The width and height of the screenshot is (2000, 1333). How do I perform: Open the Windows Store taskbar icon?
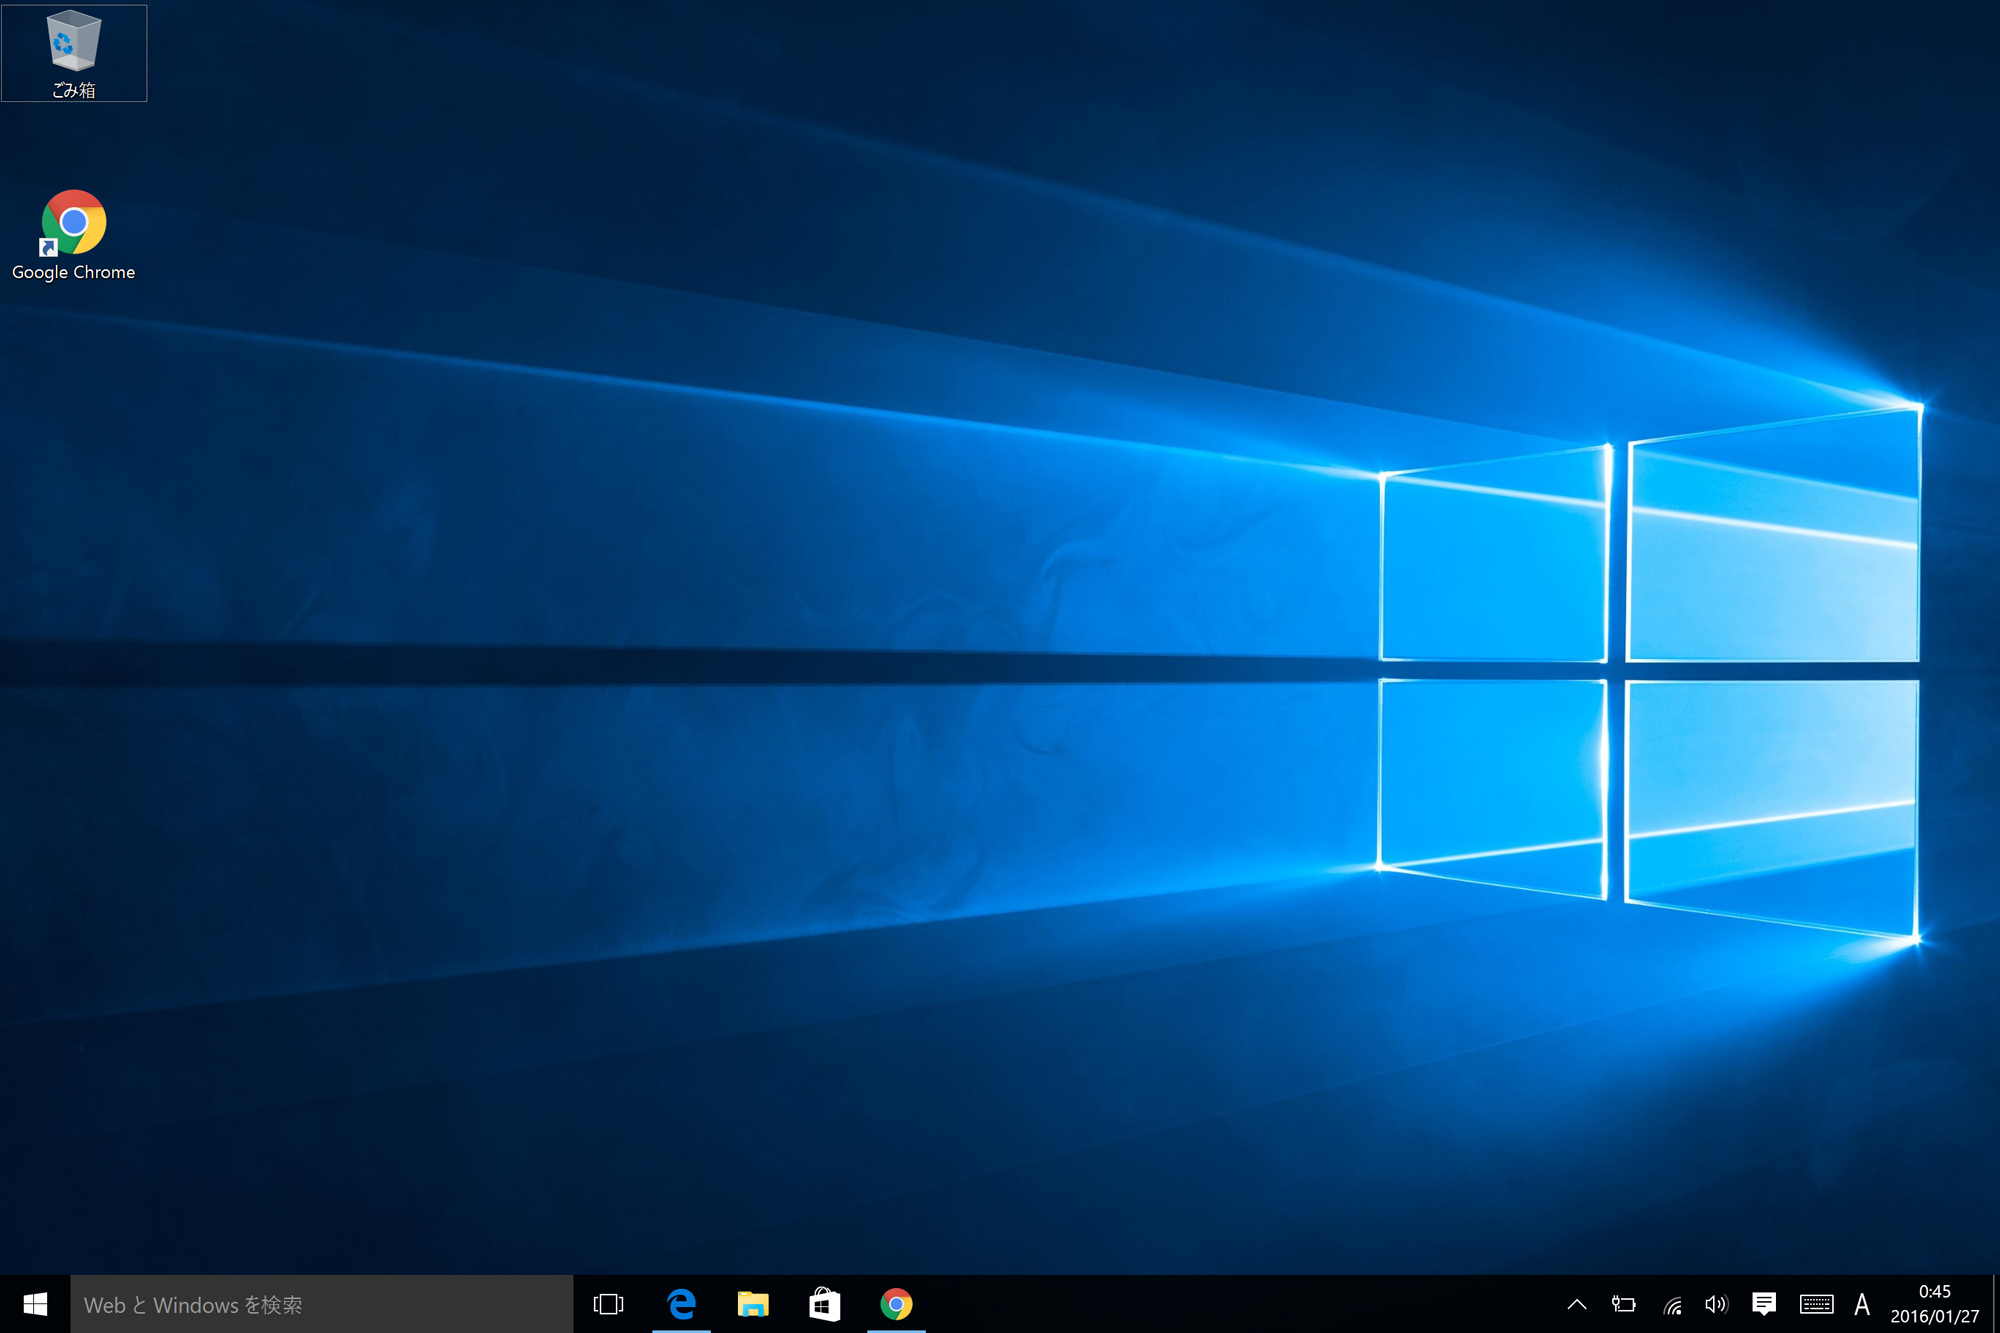pyautogui.click(x=825, y=1304)
